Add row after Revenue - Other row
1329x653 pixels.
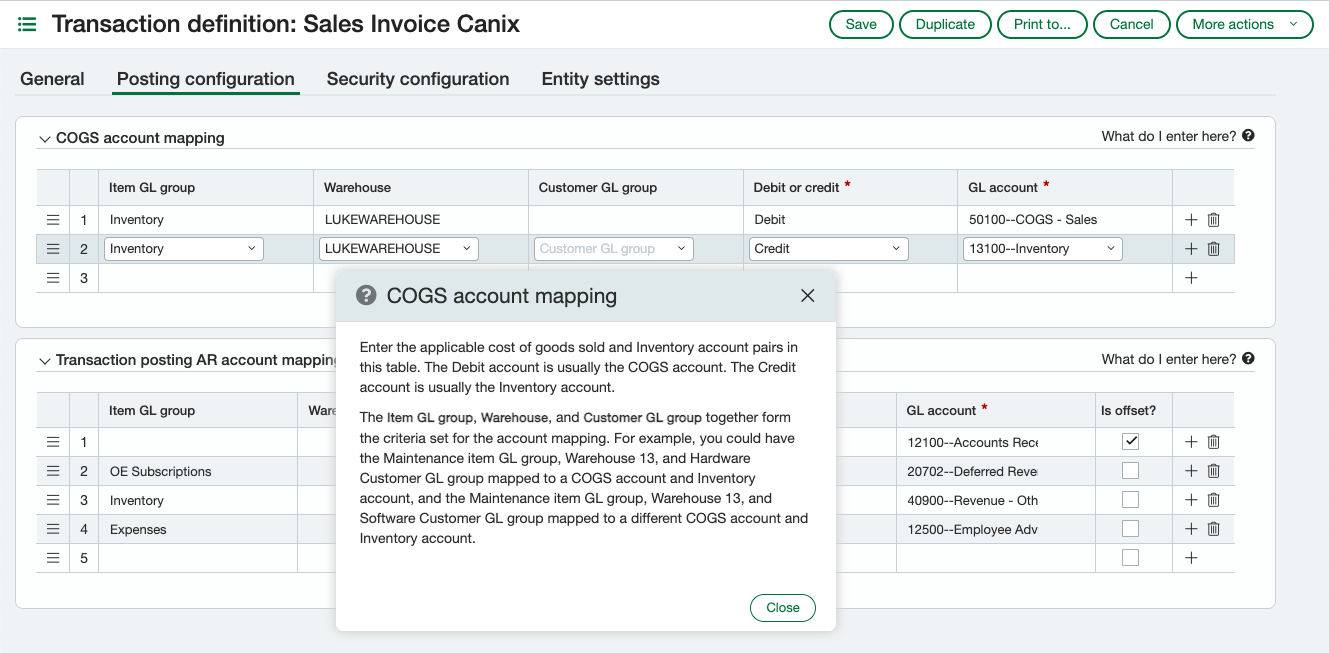(1191, 500)
